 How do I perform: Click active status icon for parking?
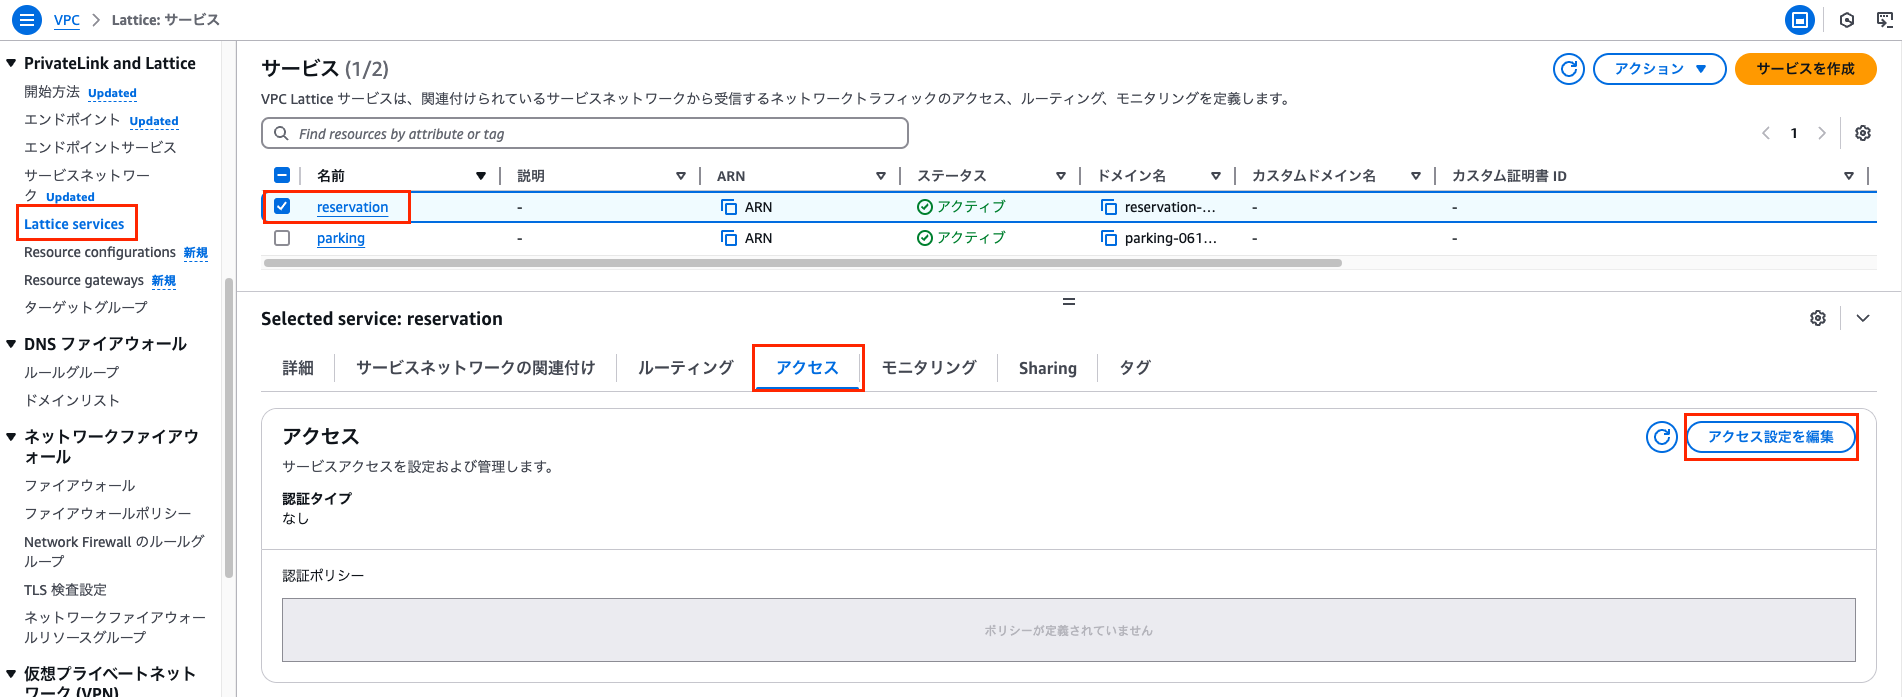tap(925, 238)
